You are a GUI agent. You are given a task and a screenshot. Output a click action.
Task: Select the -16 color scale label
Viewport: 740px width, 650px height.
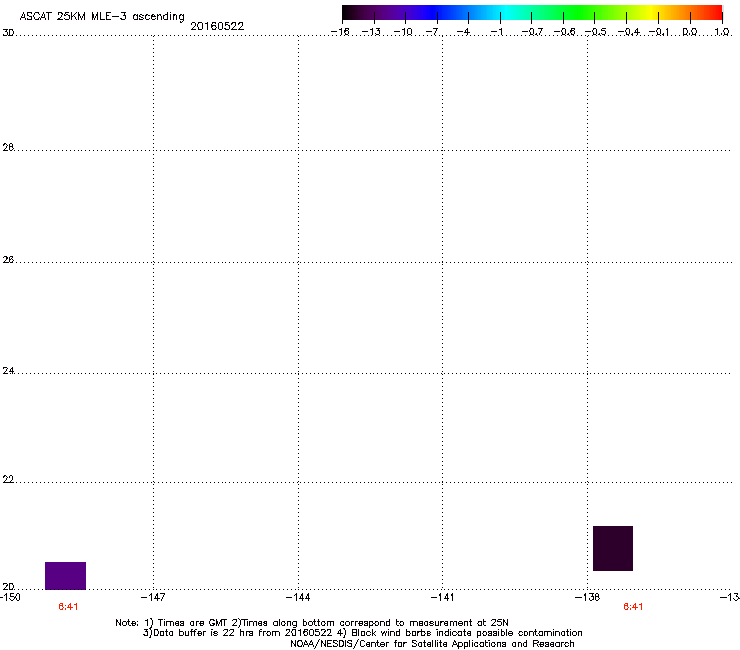pyautogui.click(x=340, y=32)
